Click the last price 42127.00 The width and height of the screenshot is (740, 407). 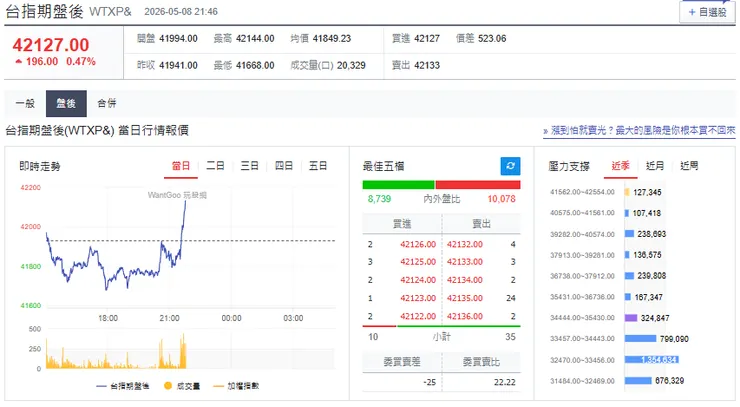click(x=50, y=45)
